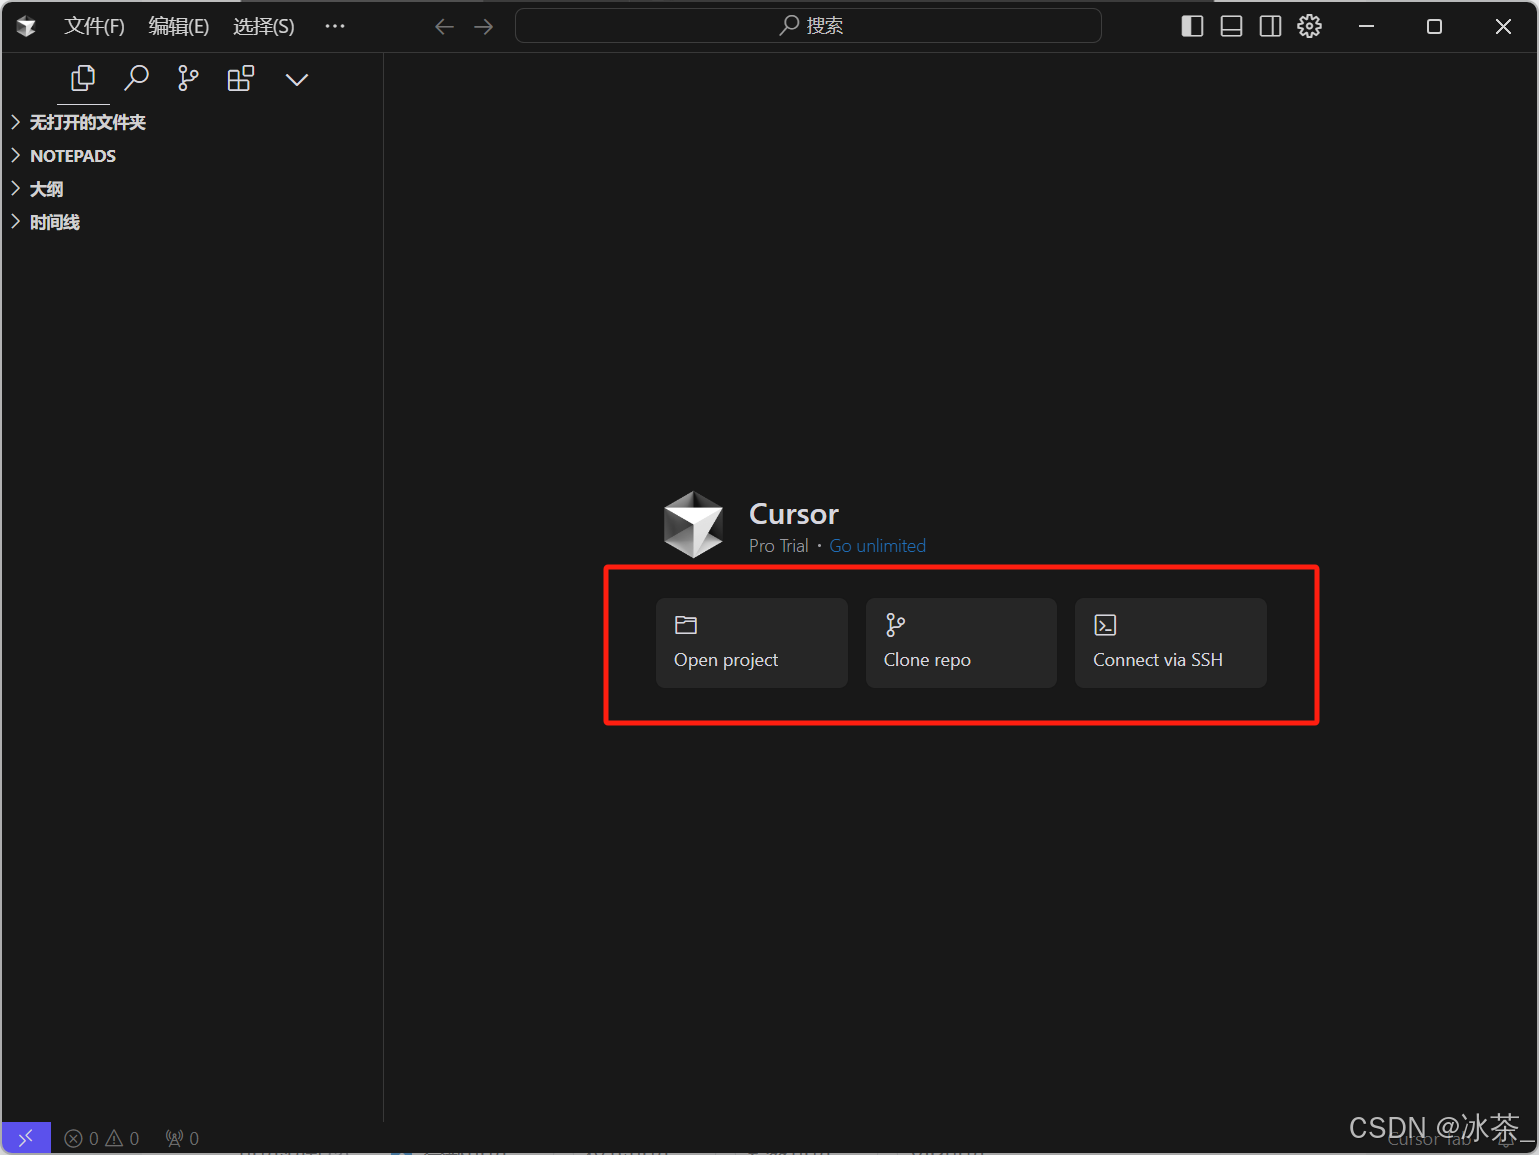Screen dimensions: 1539x1155
Task: Maximize the Cursor window
Action: click(1435, 26)
